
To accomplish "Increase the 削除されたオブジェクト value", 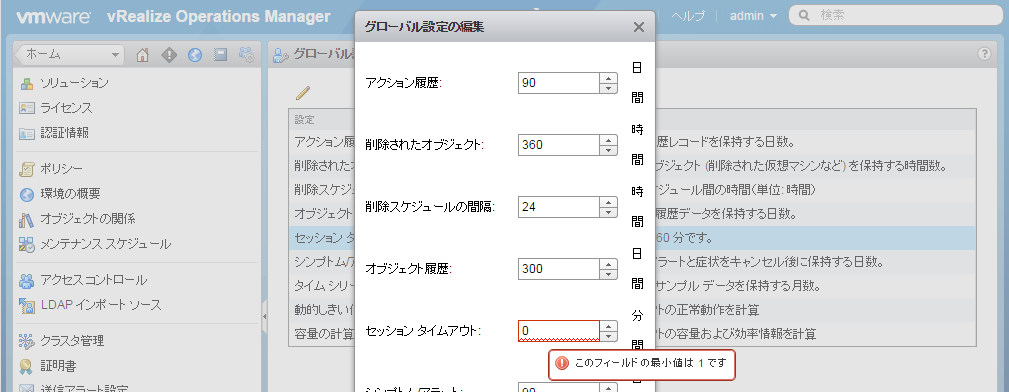I will click(x=608, y=140).
